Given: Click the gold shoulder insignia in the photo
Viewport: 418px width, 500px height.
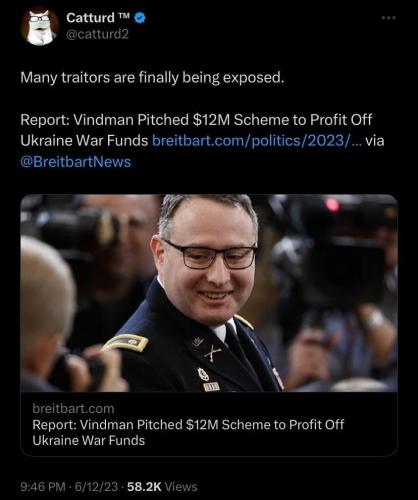Looking at the screenshot, I should [126, 343].
